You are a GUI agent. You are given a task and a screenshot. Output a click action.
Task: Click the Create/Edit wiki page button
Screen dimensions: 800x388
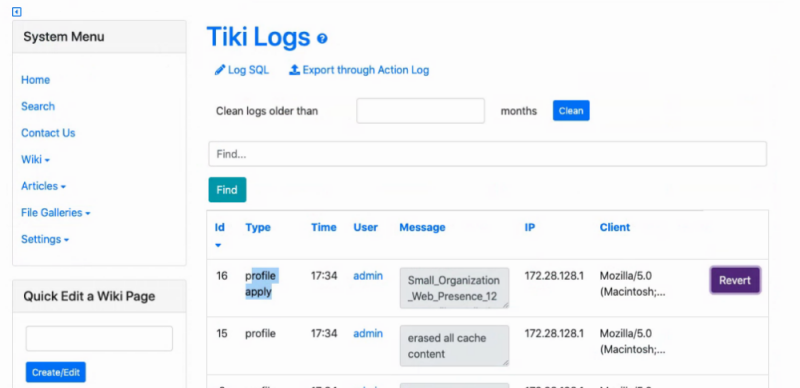pos(56,372)
